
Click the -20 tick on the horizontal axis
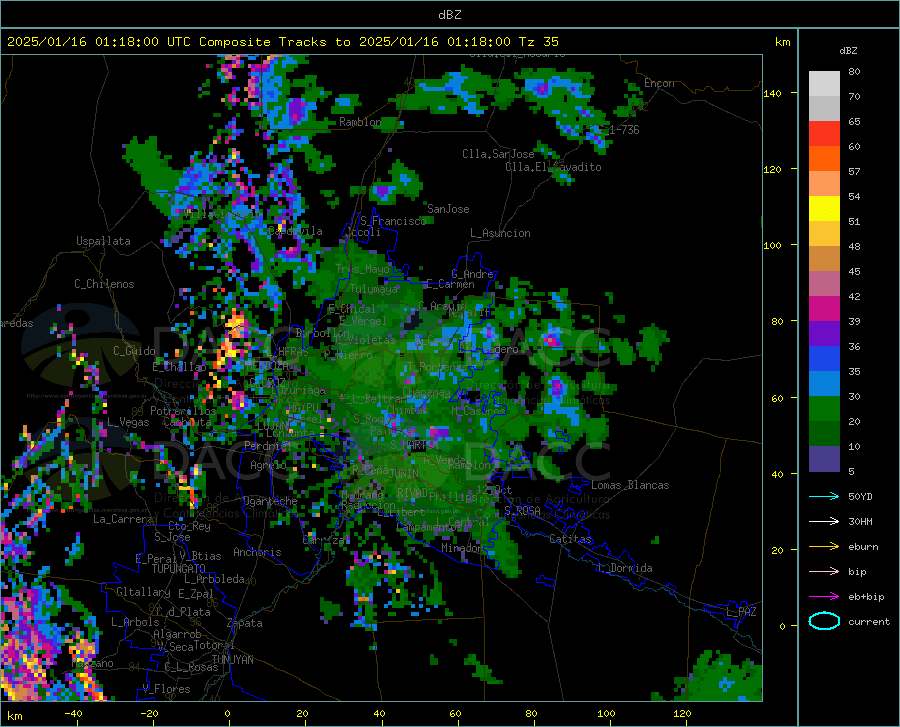point(149,714)
